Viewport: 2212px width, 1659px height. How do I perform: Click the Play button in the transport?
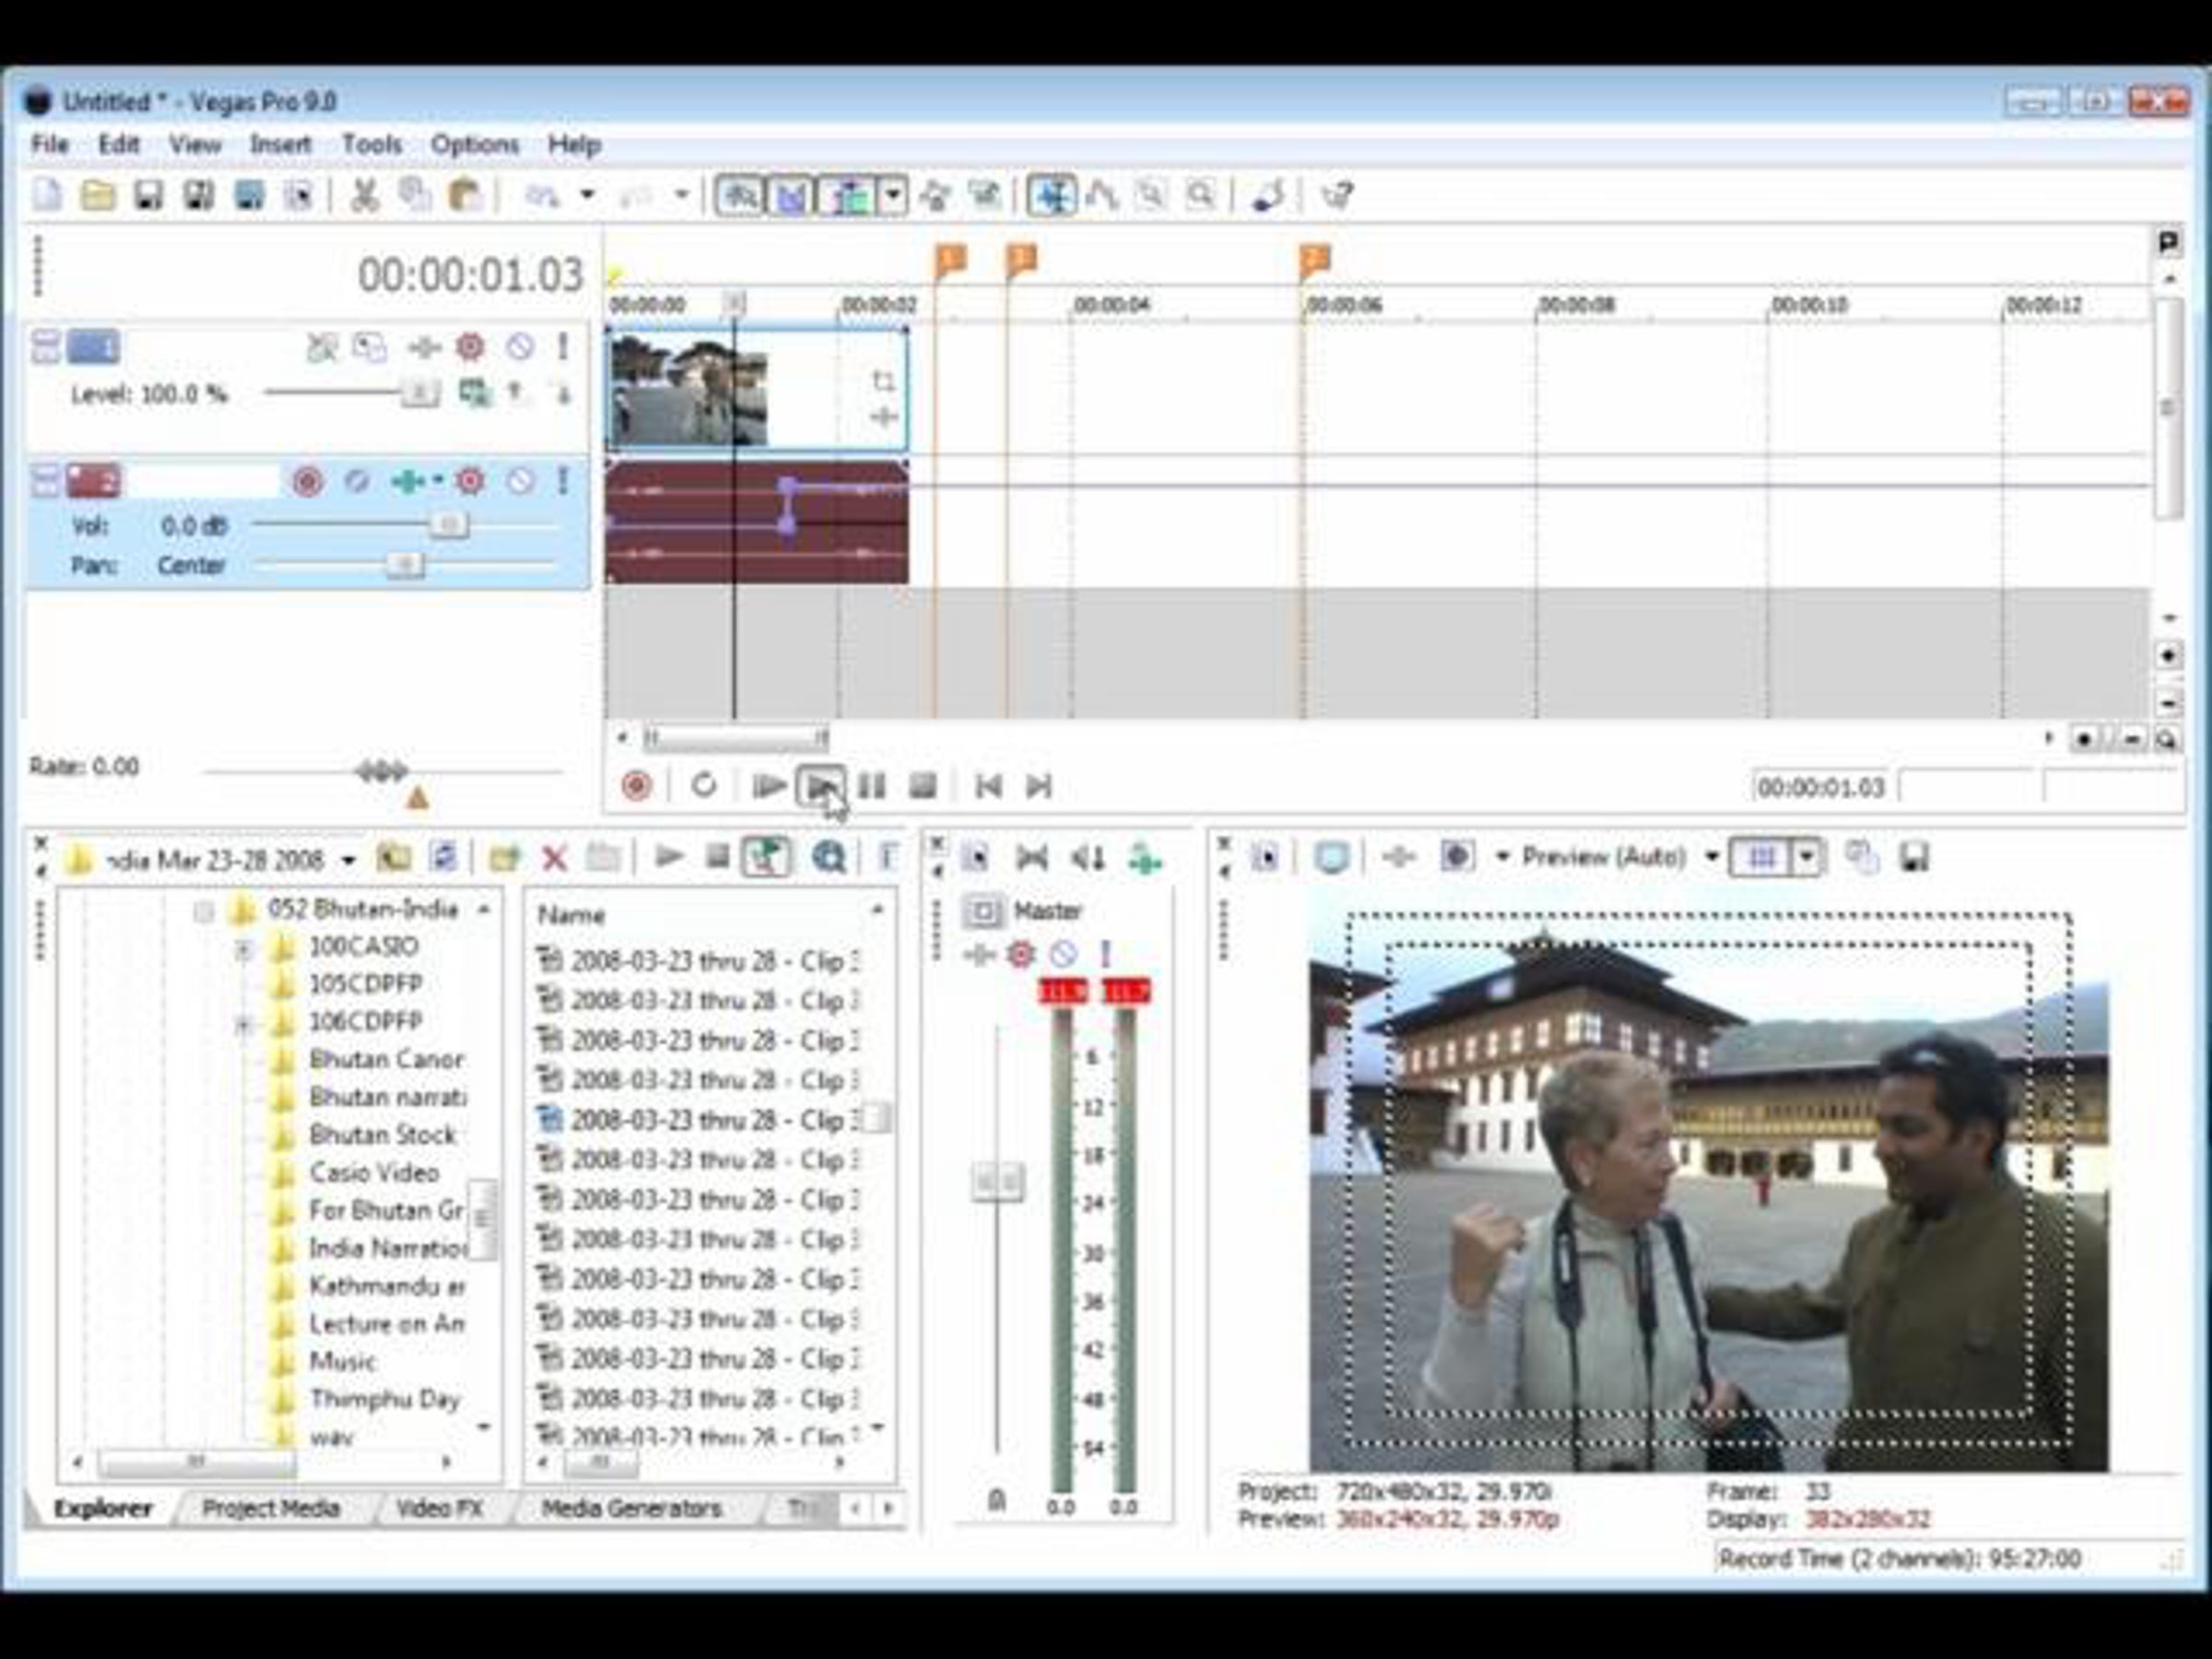click(x=821, y=786)
